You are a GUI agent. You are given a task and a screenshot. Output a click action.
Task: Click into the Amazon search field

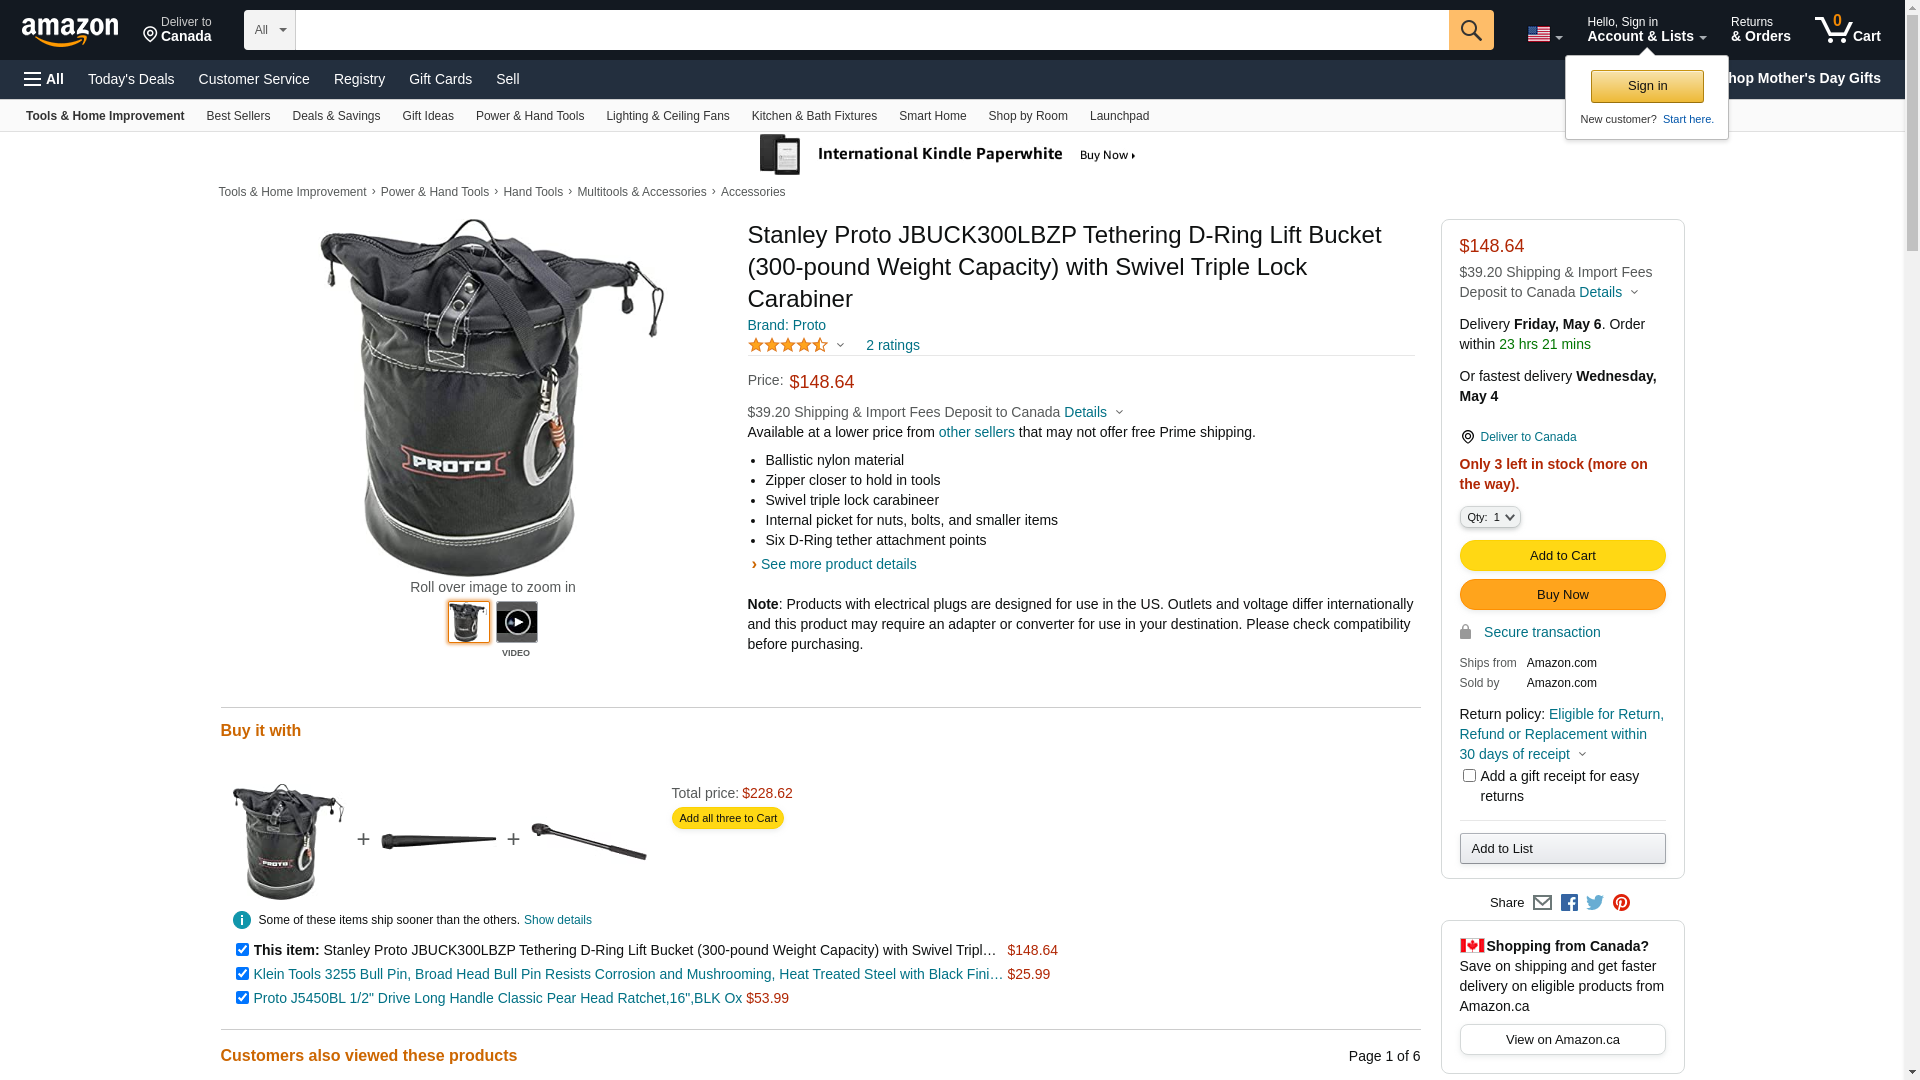point(870,30)
